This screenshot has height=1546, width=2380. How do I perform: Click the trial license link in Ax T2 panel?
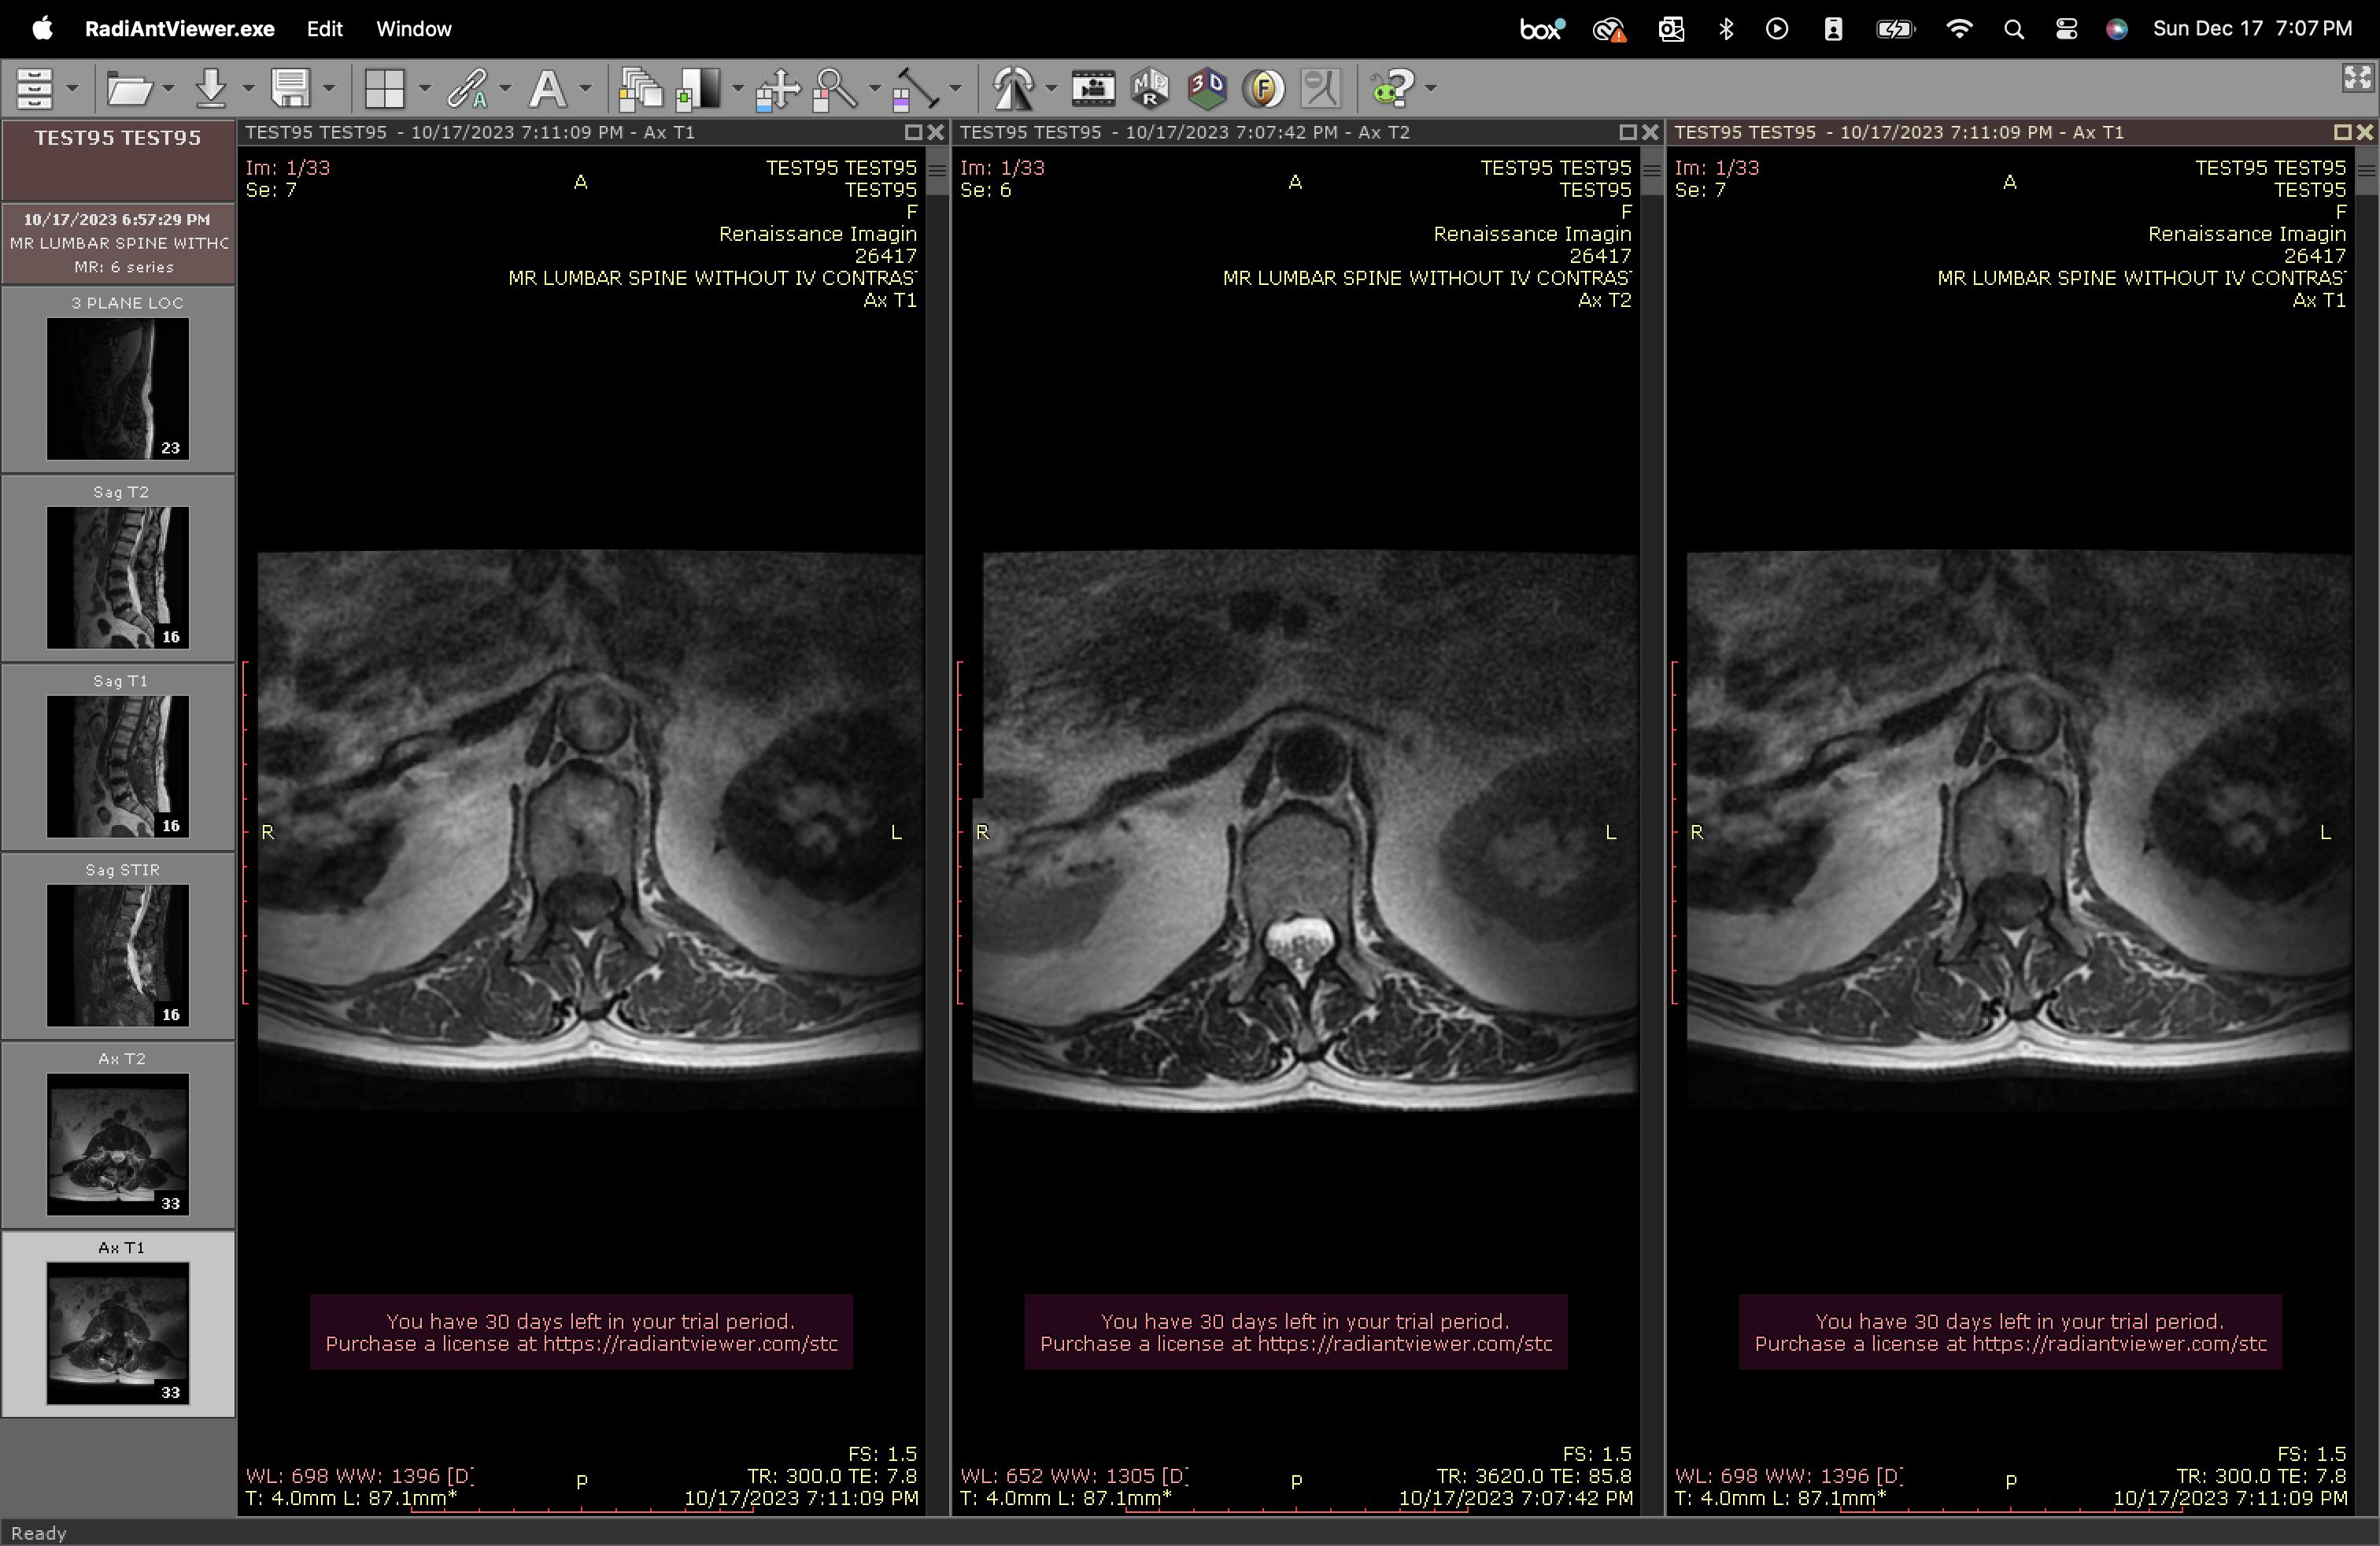[x=1296, y=1344]
